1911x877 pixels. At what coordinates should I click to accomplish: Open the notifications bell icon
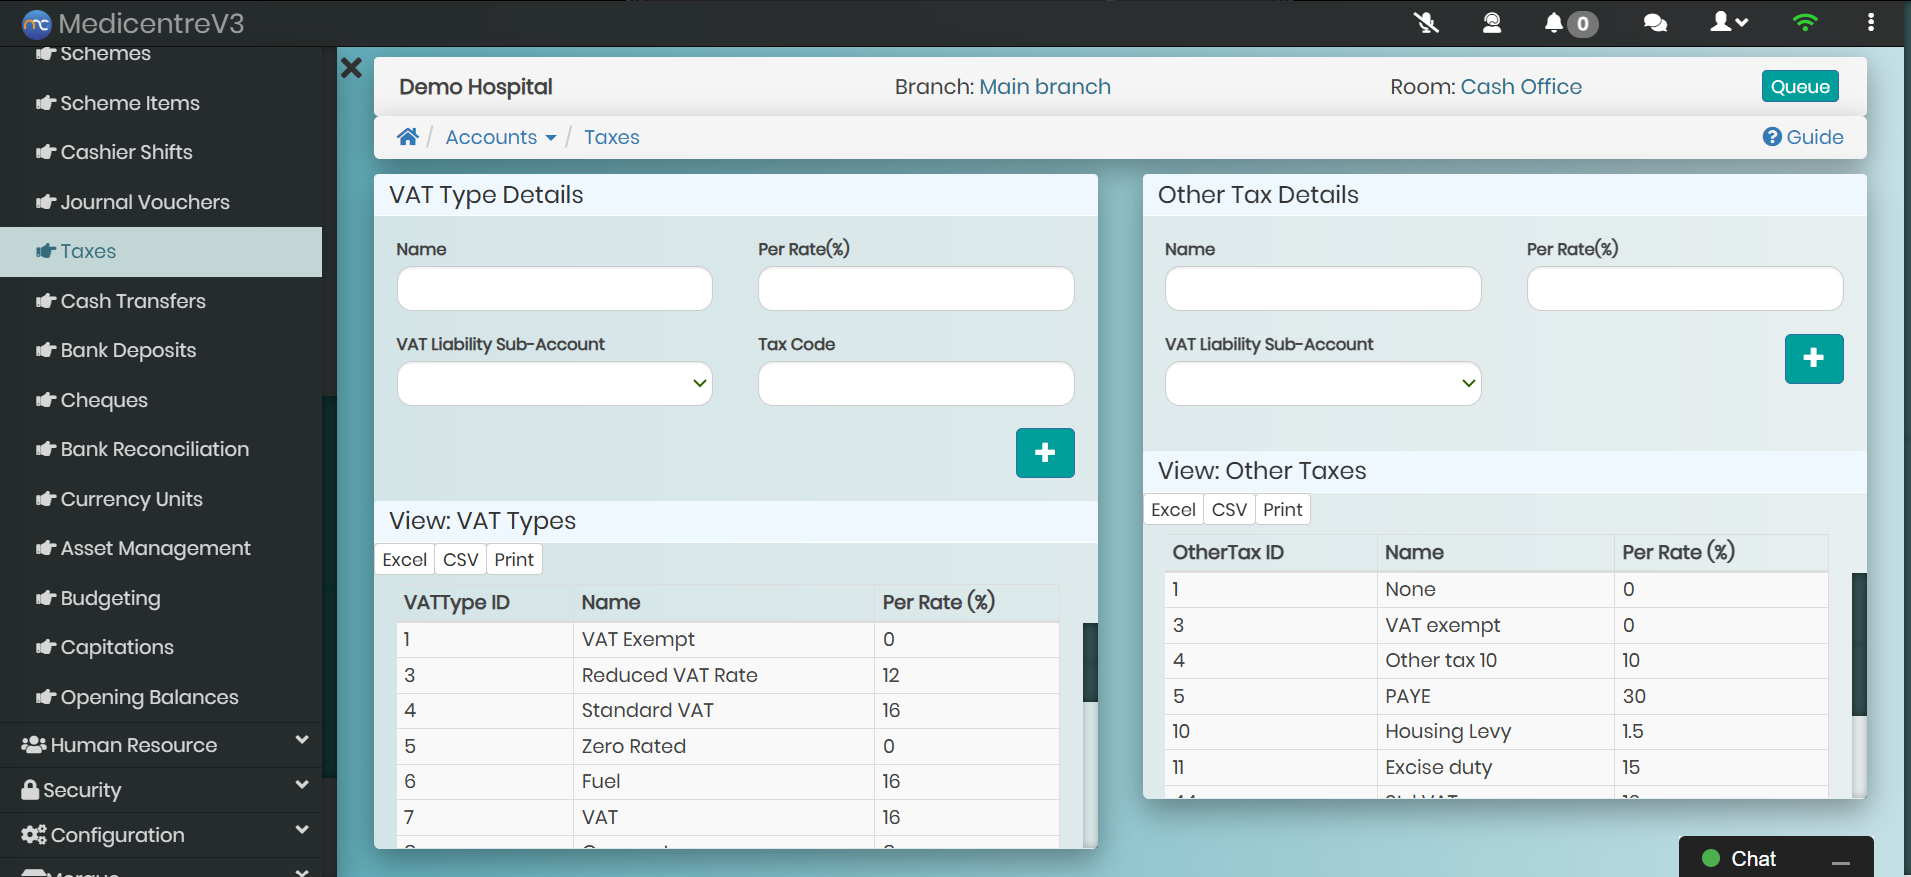pyautogui.click(x=1554, y=22)
